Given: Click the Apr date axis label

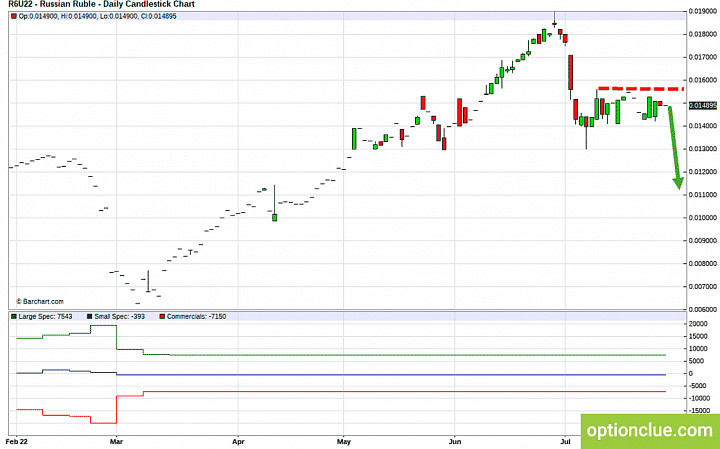Looking at the screenshot, I should tap(238, 442).
